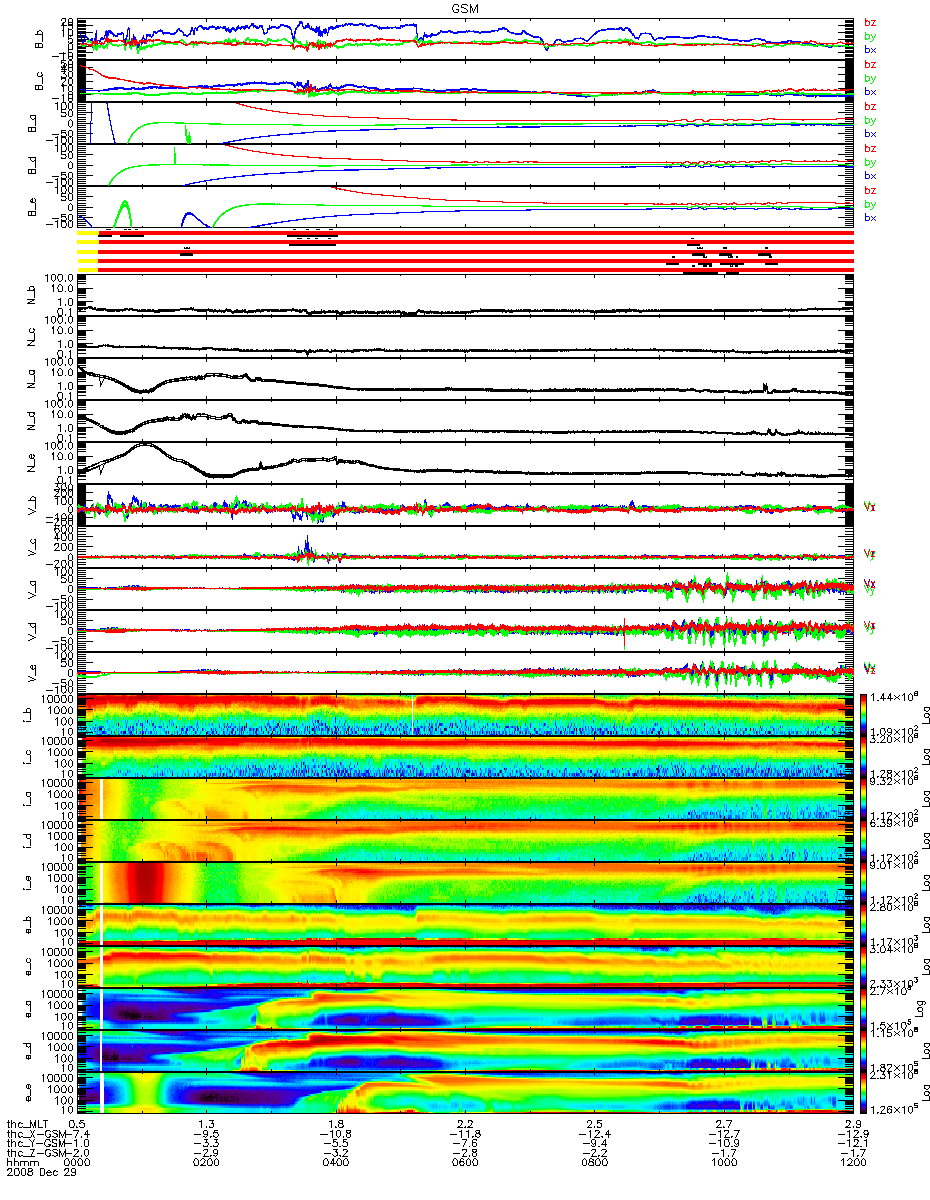The width and height of the screenshot is (930, 1200).
Task: Click the bz legend entry of the B_b panel
Action: tap(871, 23)
